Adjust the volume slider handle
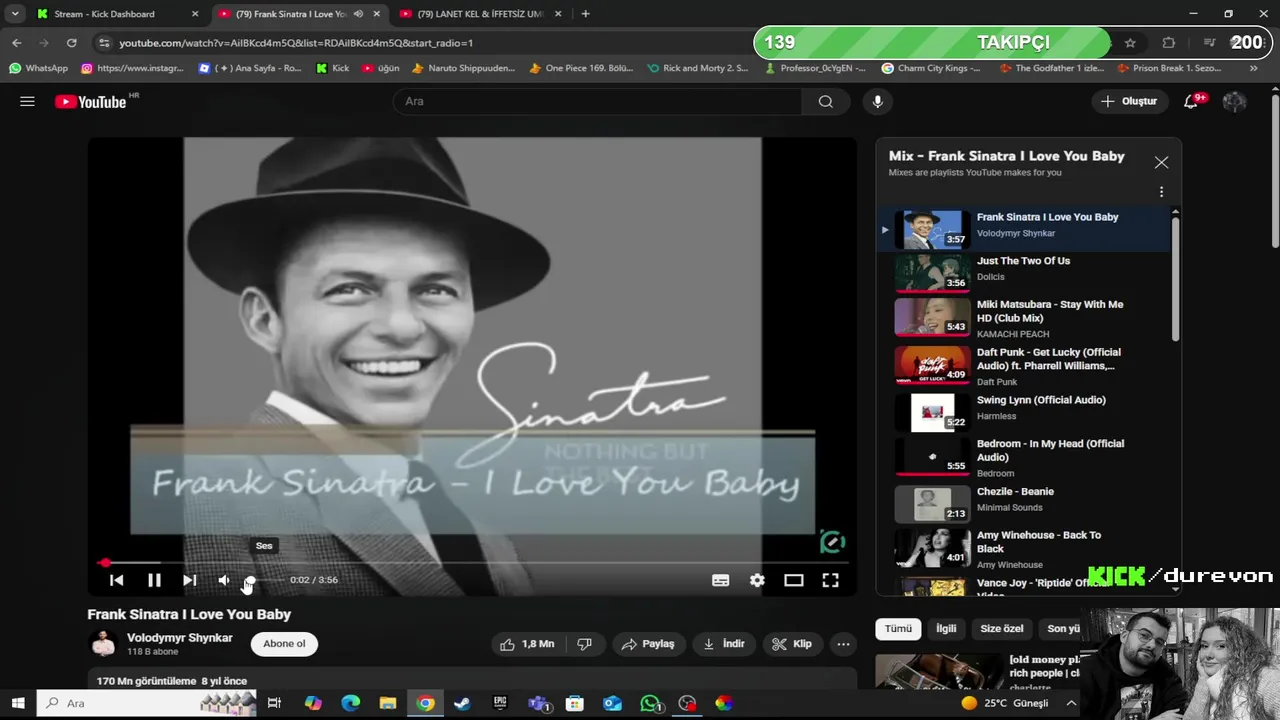The height and width of the screenshot is (720, 1280). pos(250,580)
